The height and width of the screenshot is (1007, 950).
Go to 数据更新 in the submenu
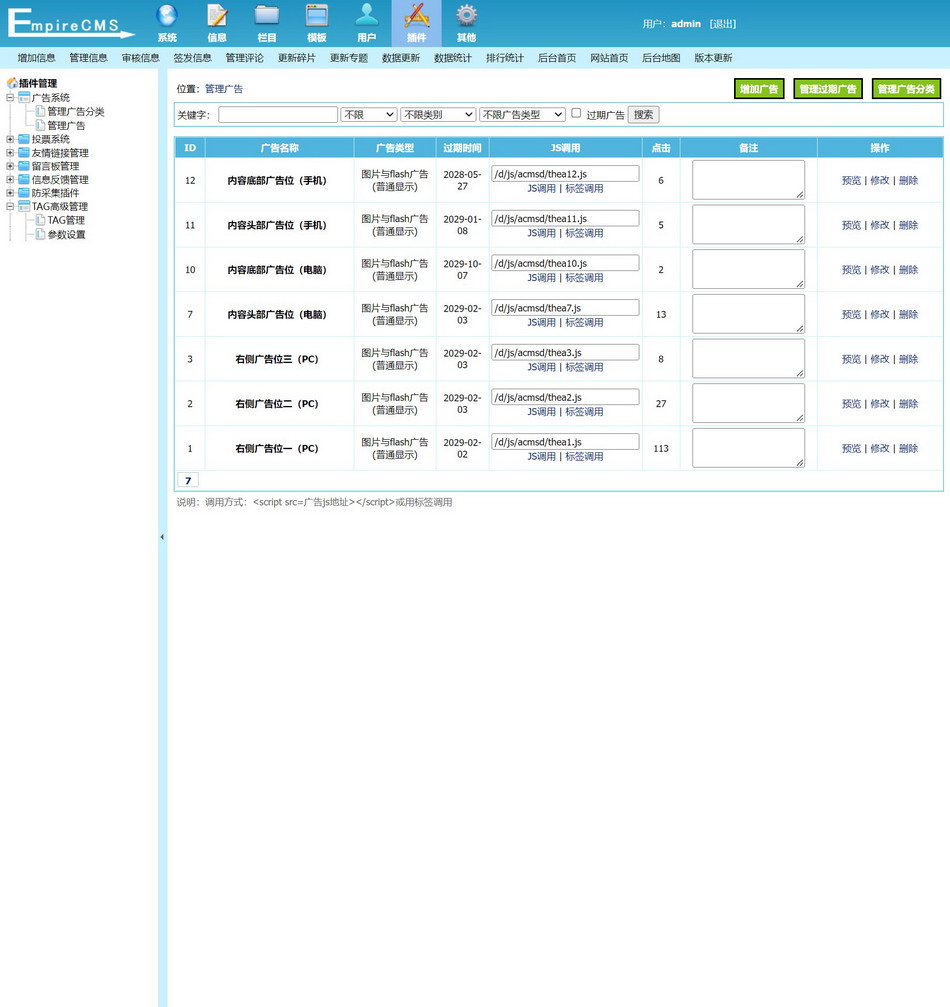coord(401,58)
